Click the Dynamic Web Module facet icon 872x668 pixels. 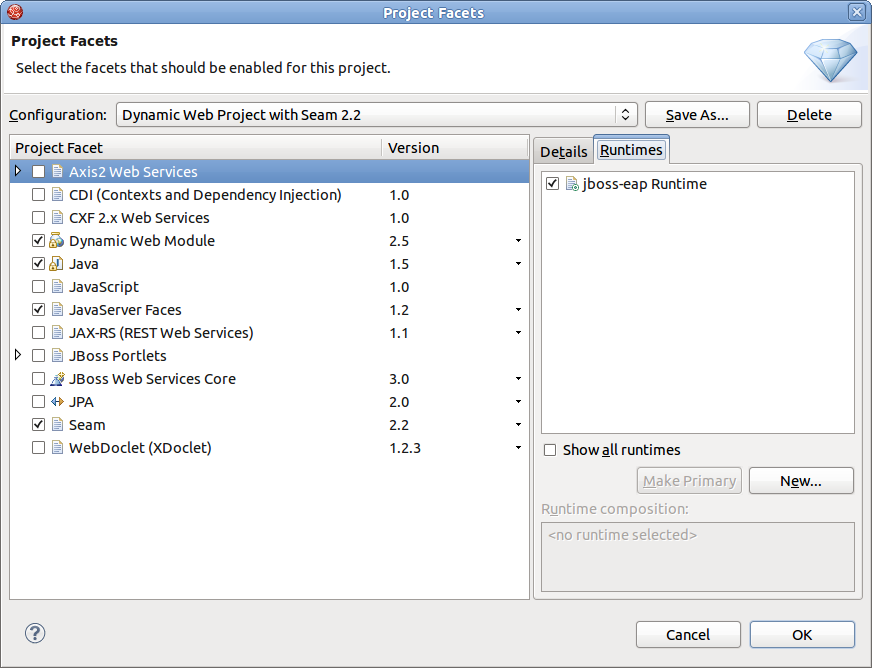(x=55, y=240)
